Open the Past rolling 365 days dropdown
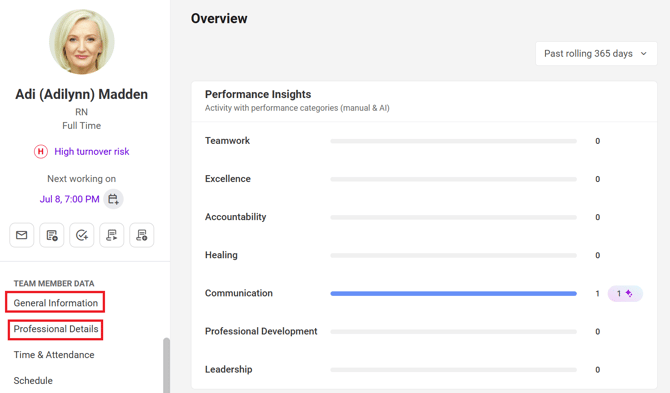670x393 pixels. point(596,53)
